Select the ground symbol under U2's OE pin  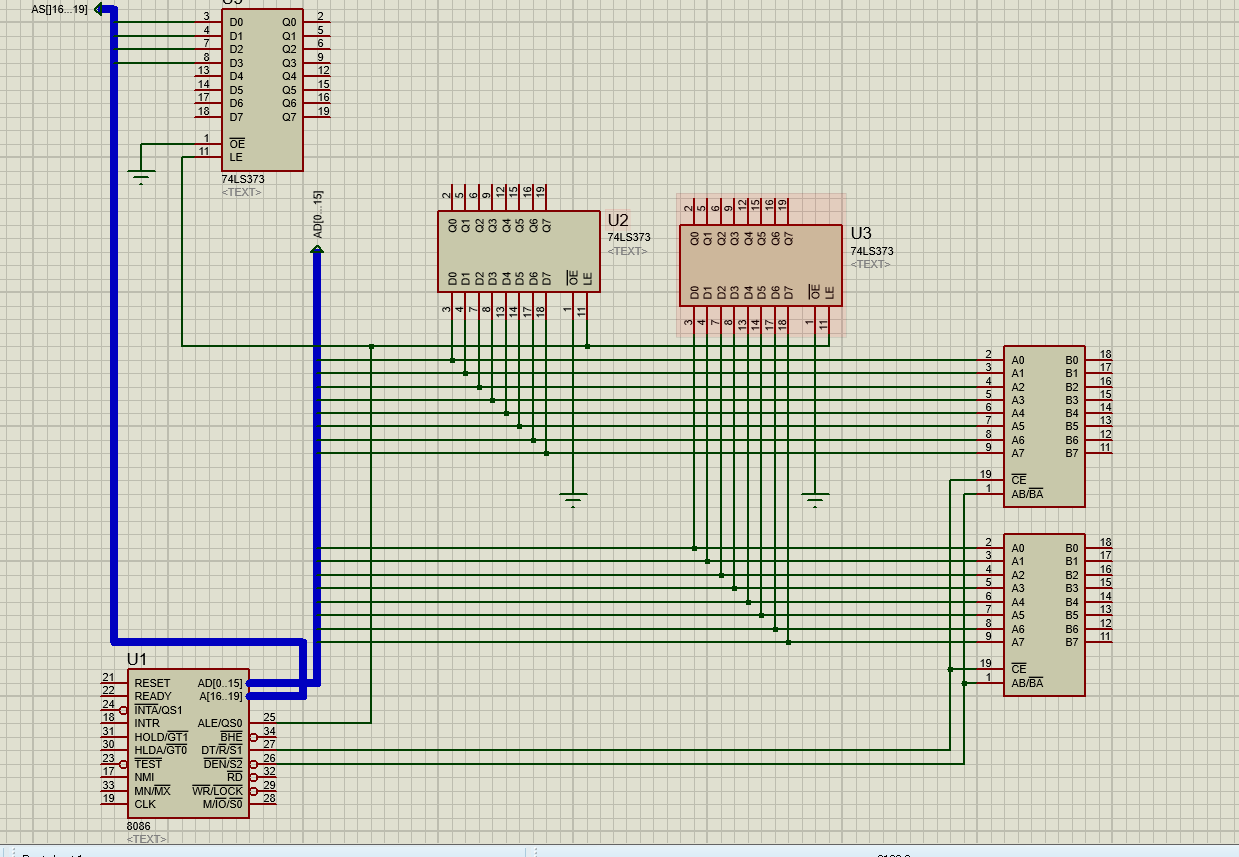pyautogui.click(x=573, y=500)
